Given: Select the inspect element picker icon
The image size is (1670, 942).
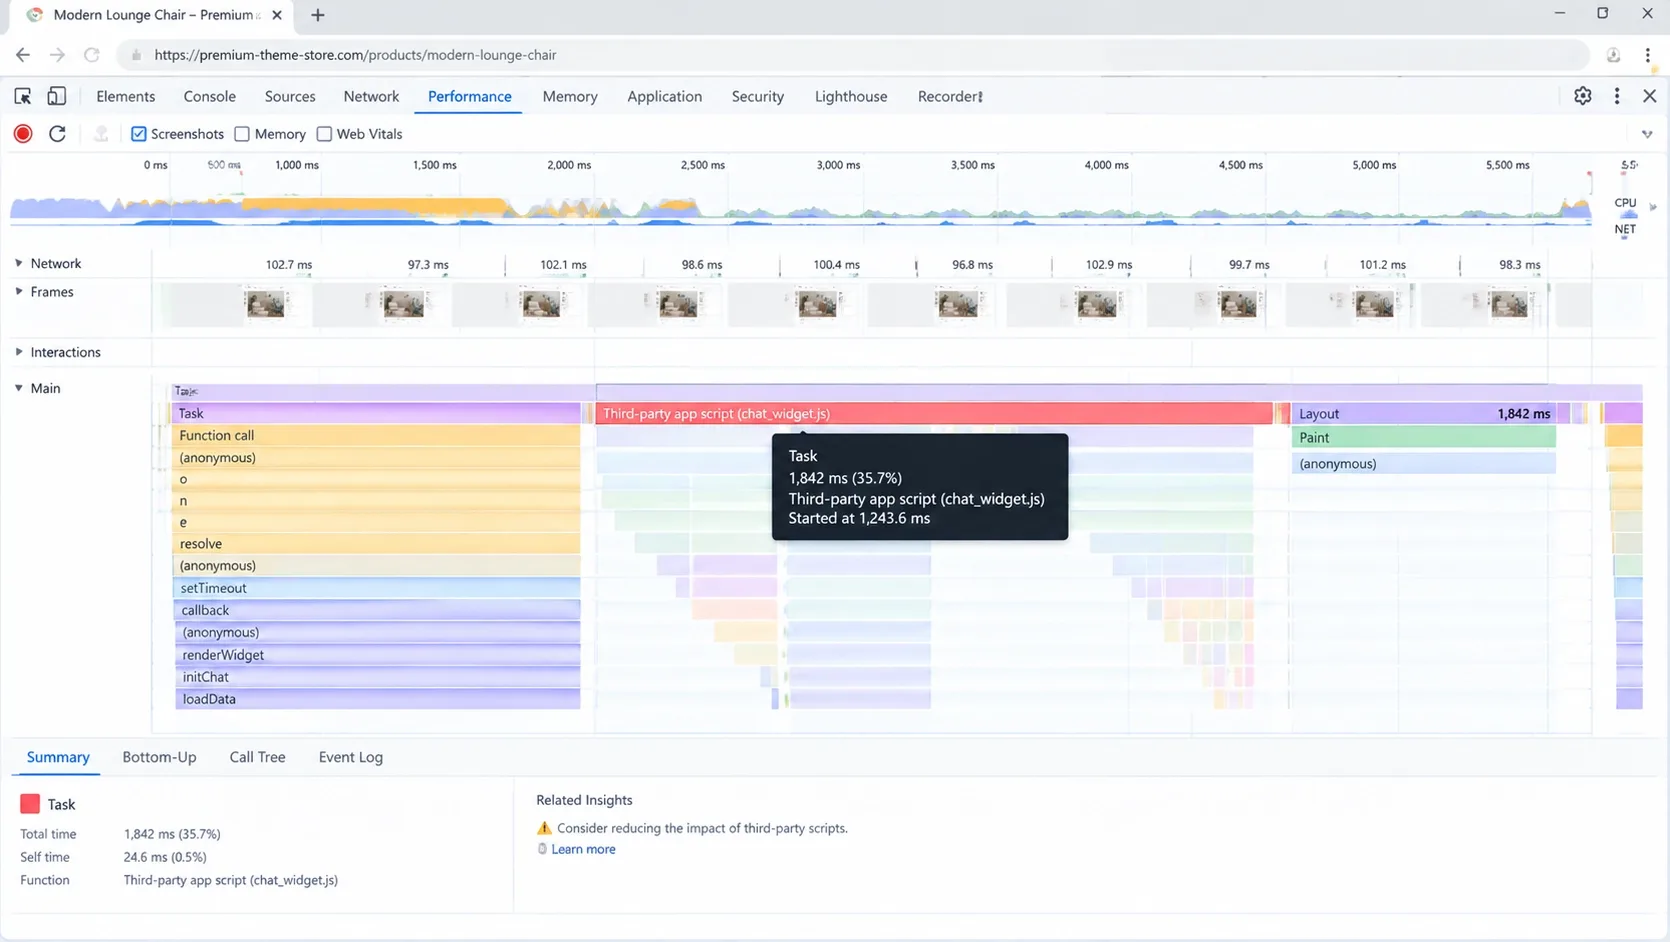Looking at the screenshot, I should point(23,96).
